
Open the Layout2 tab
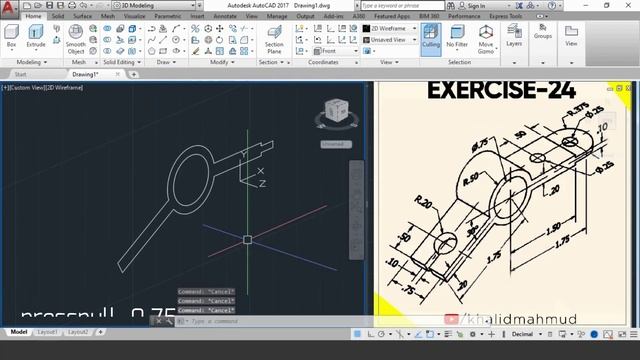tap(78, 332)
